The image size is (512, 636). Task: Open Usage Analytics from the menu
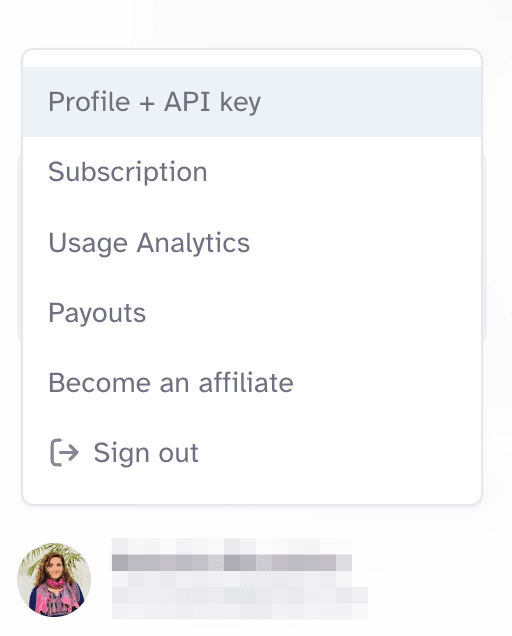(x=252, y=243)
